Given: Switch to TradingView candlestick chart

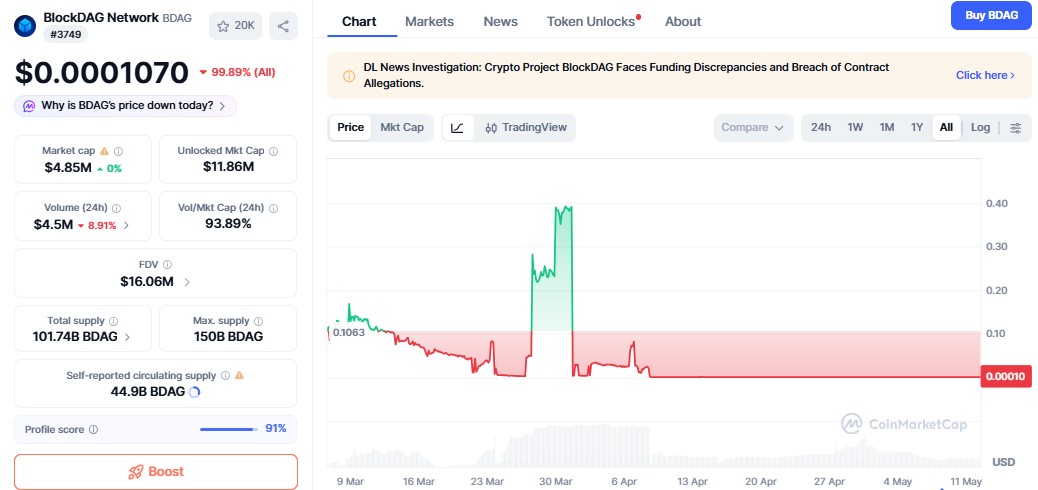Looking at the screenshot, I should click(x=526, y=128).
